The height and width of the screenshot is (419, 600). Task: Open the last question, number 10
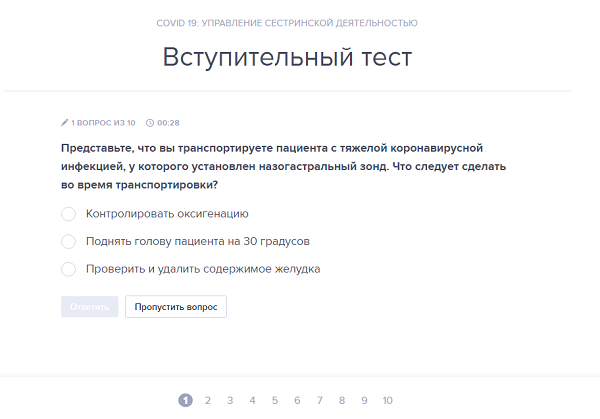387,400
